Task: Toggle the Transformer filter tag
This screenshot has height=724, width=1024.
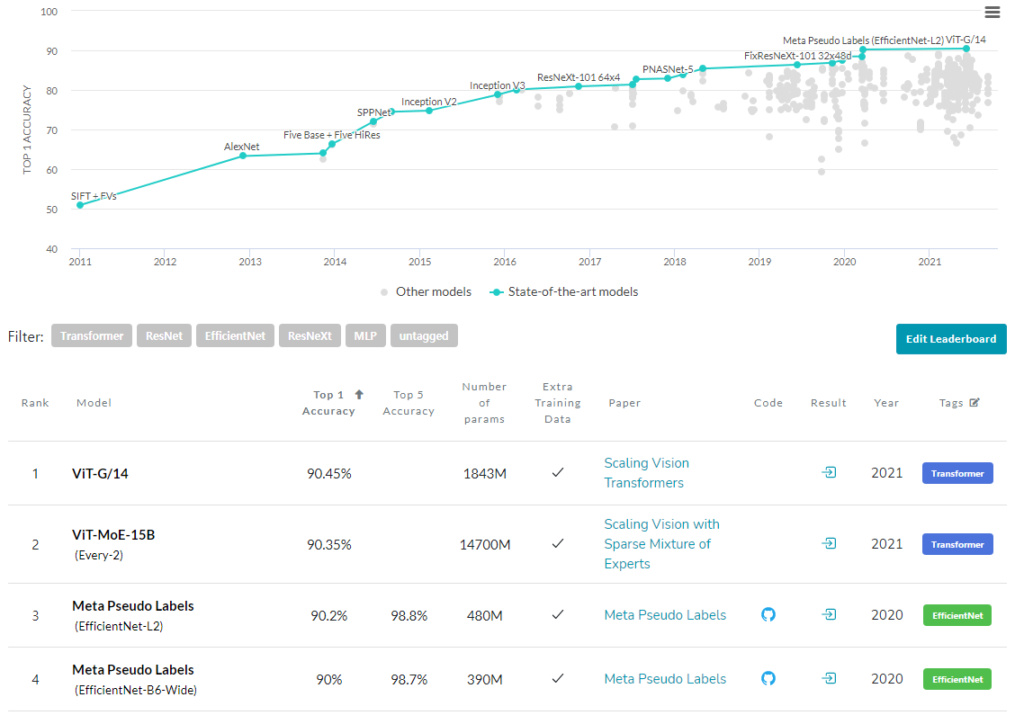Action: coord(91,336)
